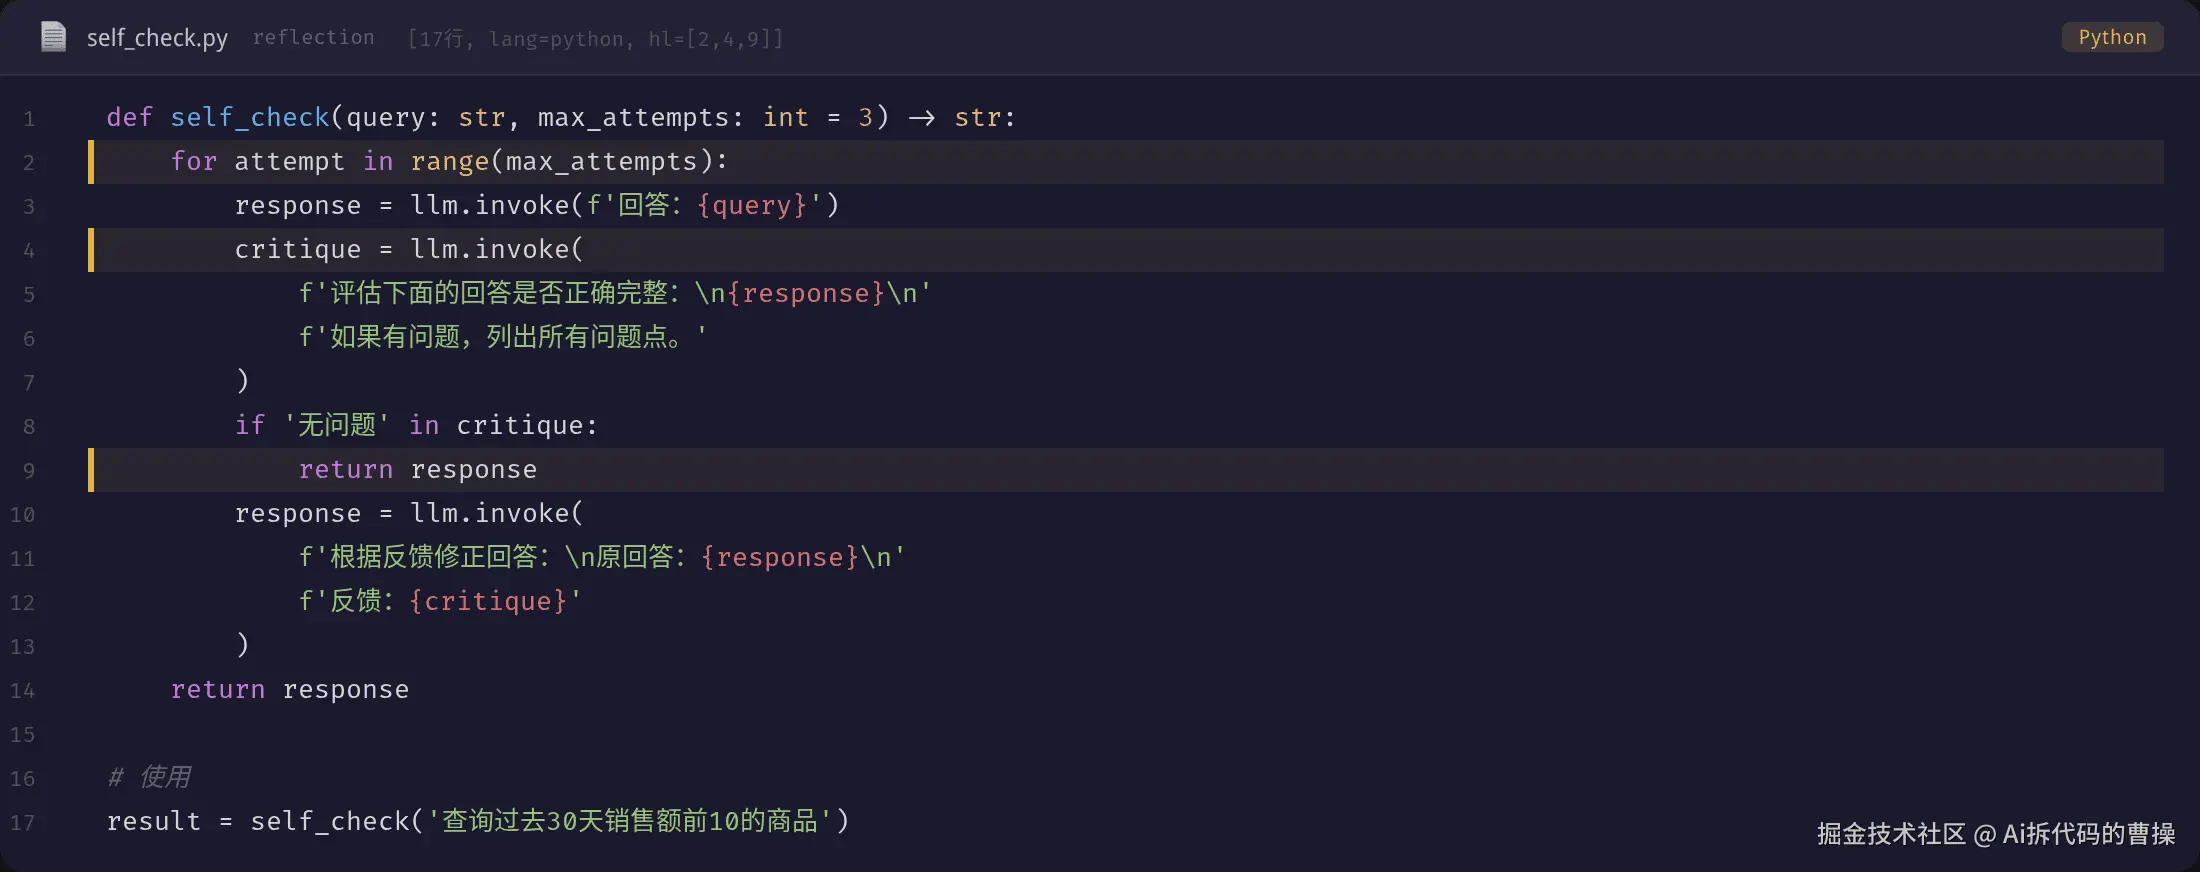Click the 掘金技术社区 watermark text
The width and height of the screenshot is (2200, 872).
(1892, 834)
